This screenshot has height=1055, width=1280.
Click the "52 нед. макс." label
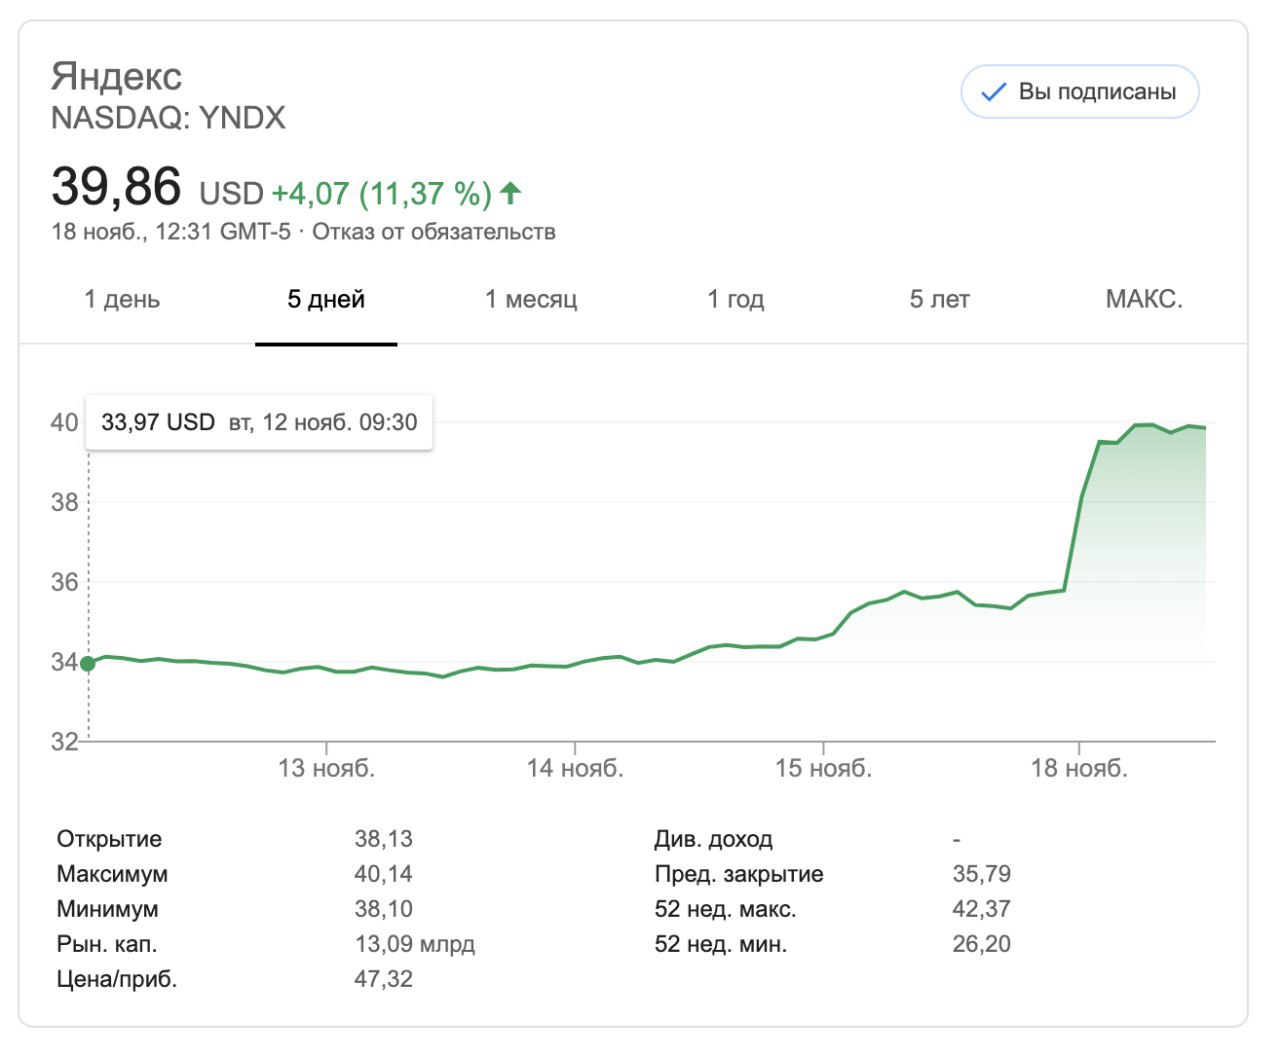point(725,909)
